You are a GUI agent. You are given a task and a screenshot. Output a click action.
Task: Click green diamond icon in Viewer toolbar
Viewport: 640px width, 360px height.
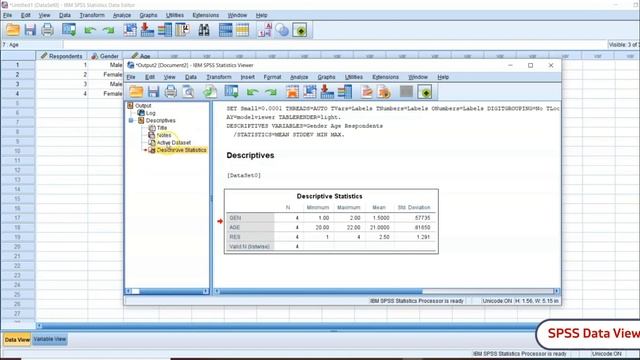tap(425, 92)
